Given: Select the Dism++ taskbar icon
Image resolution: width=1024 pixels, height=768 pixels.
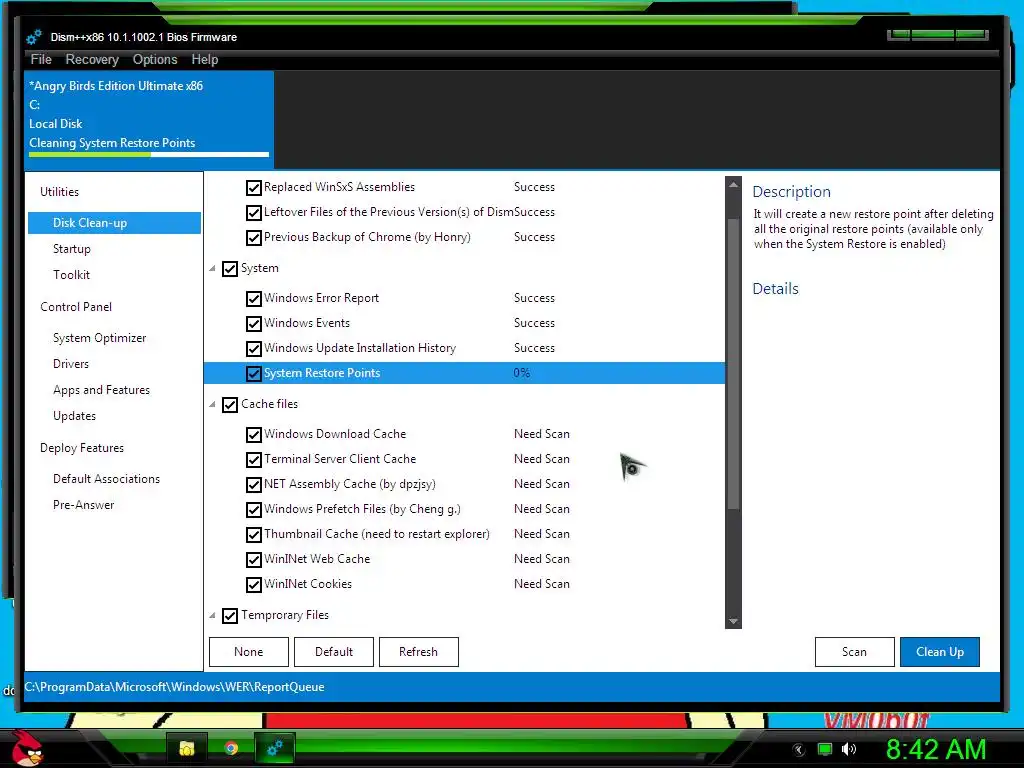Looking at the screenshot, I should tap(275, 748).
